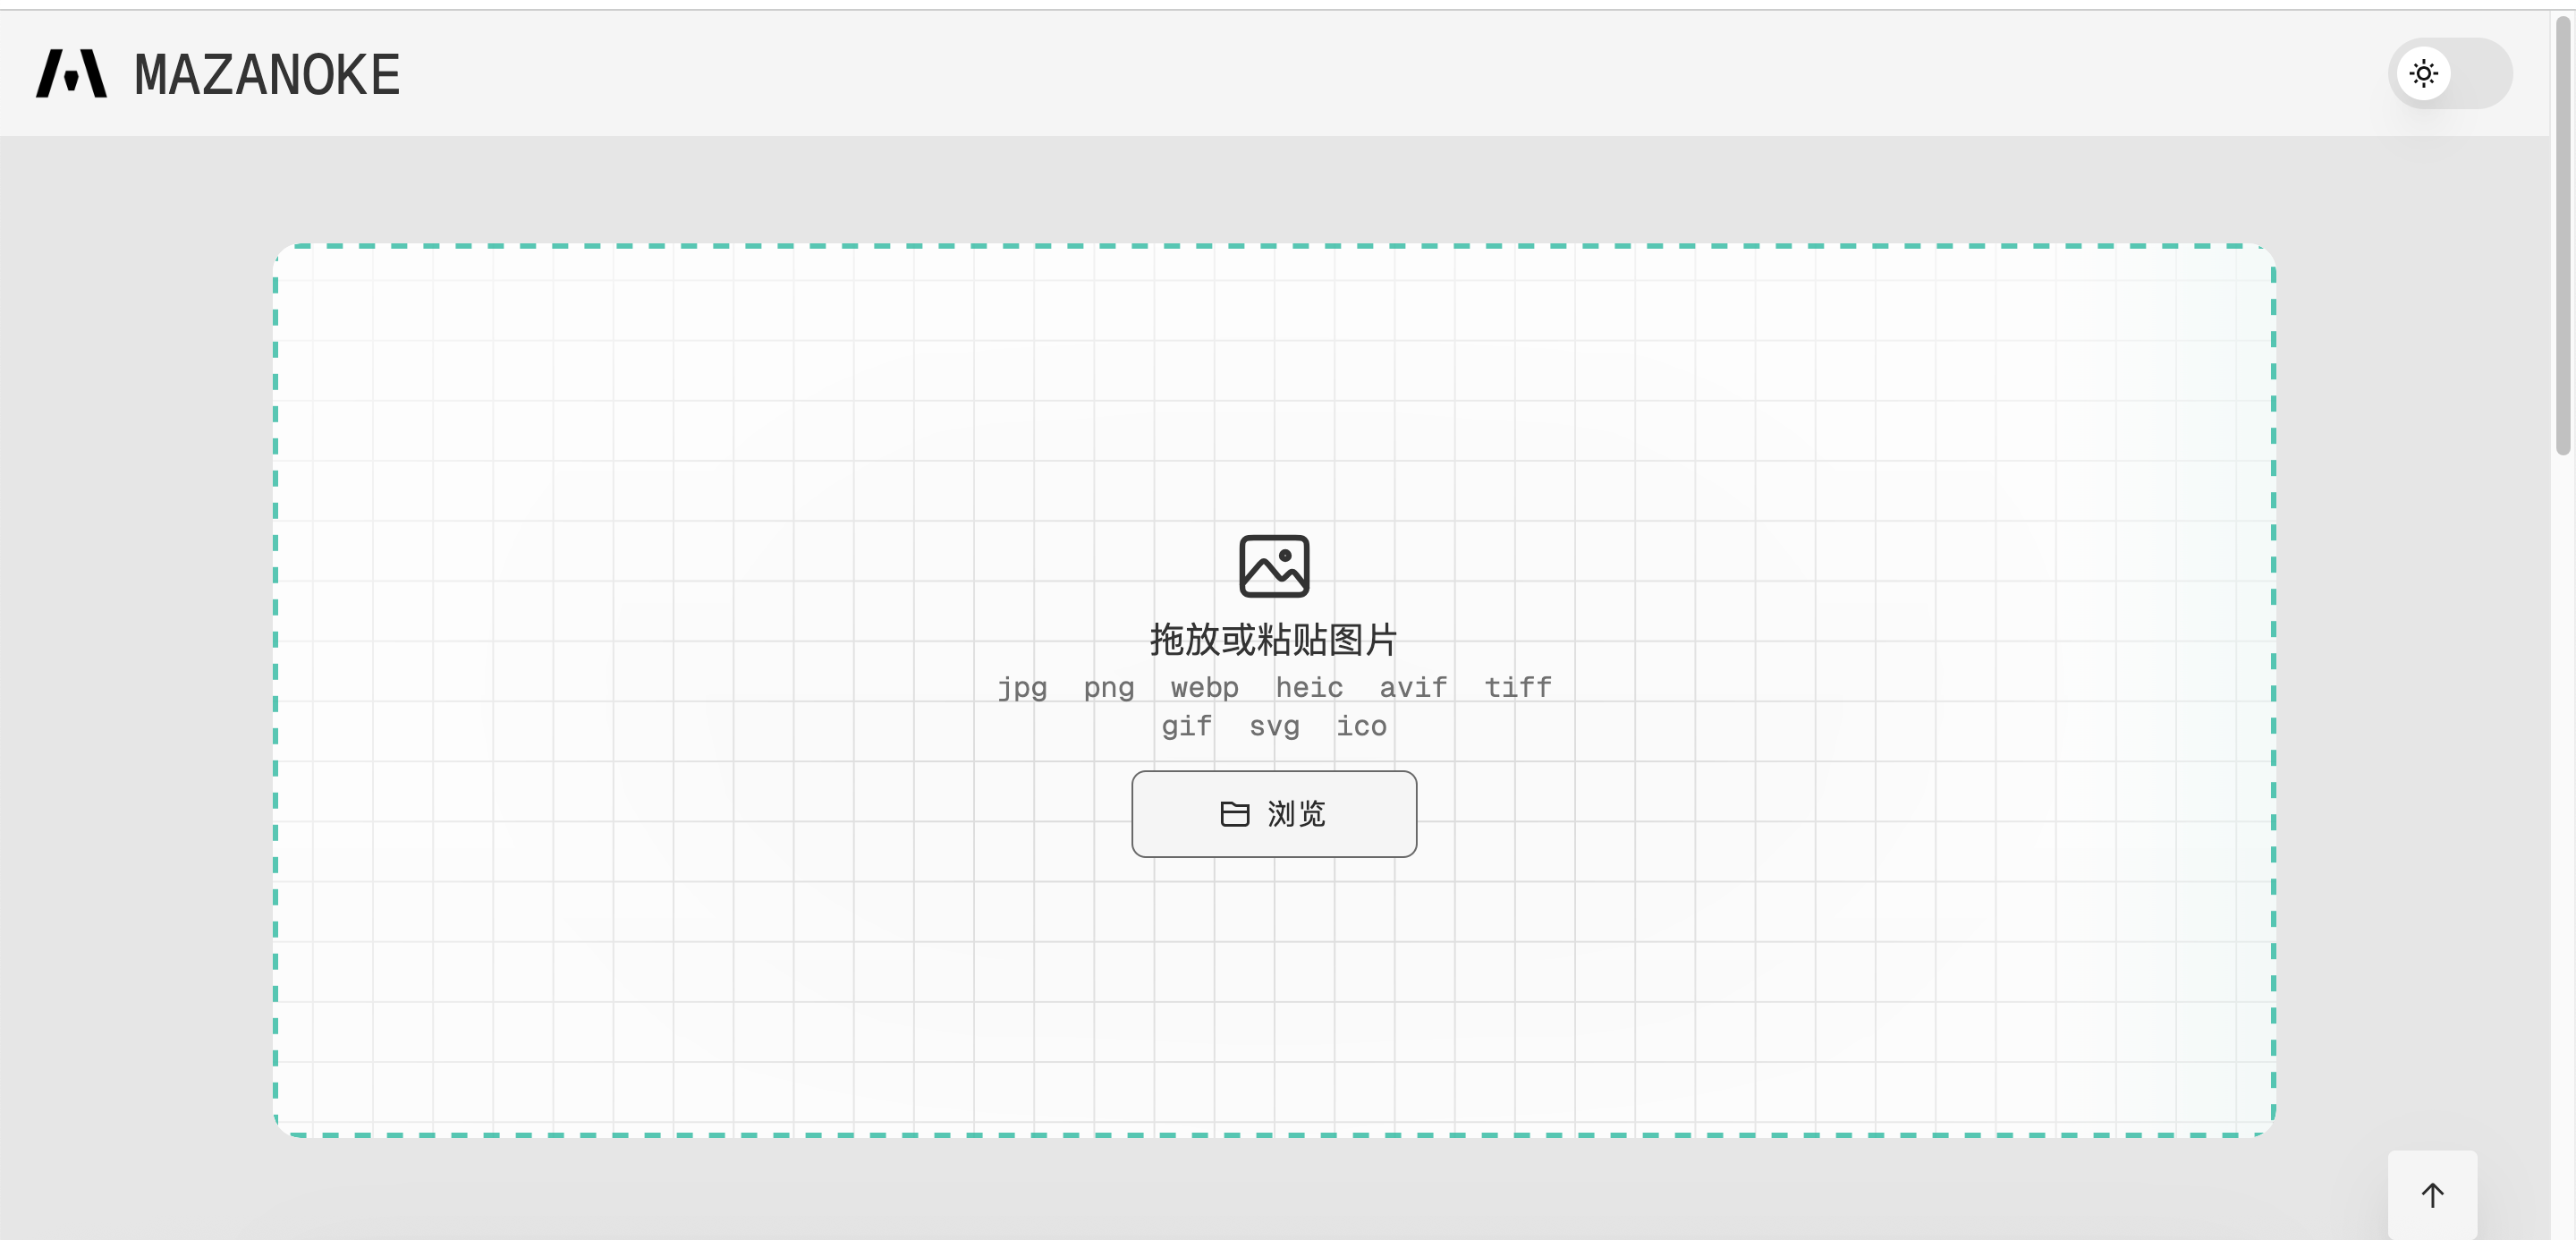This screenshot has width=2576, height=1240.
Task: Click the picture icon in drop zone
Action: tap(1273, 566)
